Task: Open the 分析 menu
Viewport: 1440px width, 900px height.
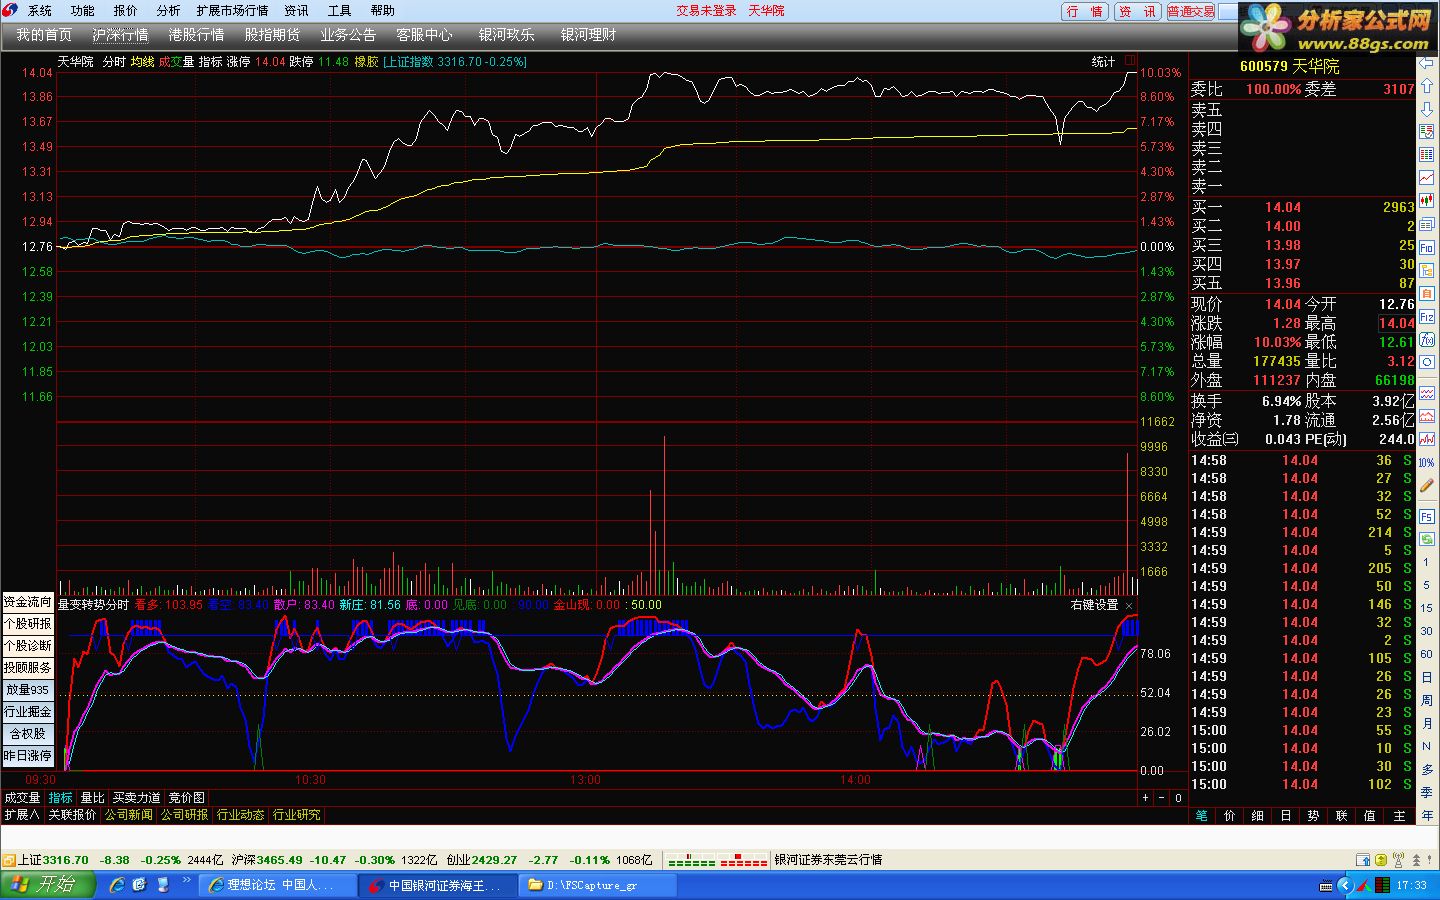Action: [168, 11]
